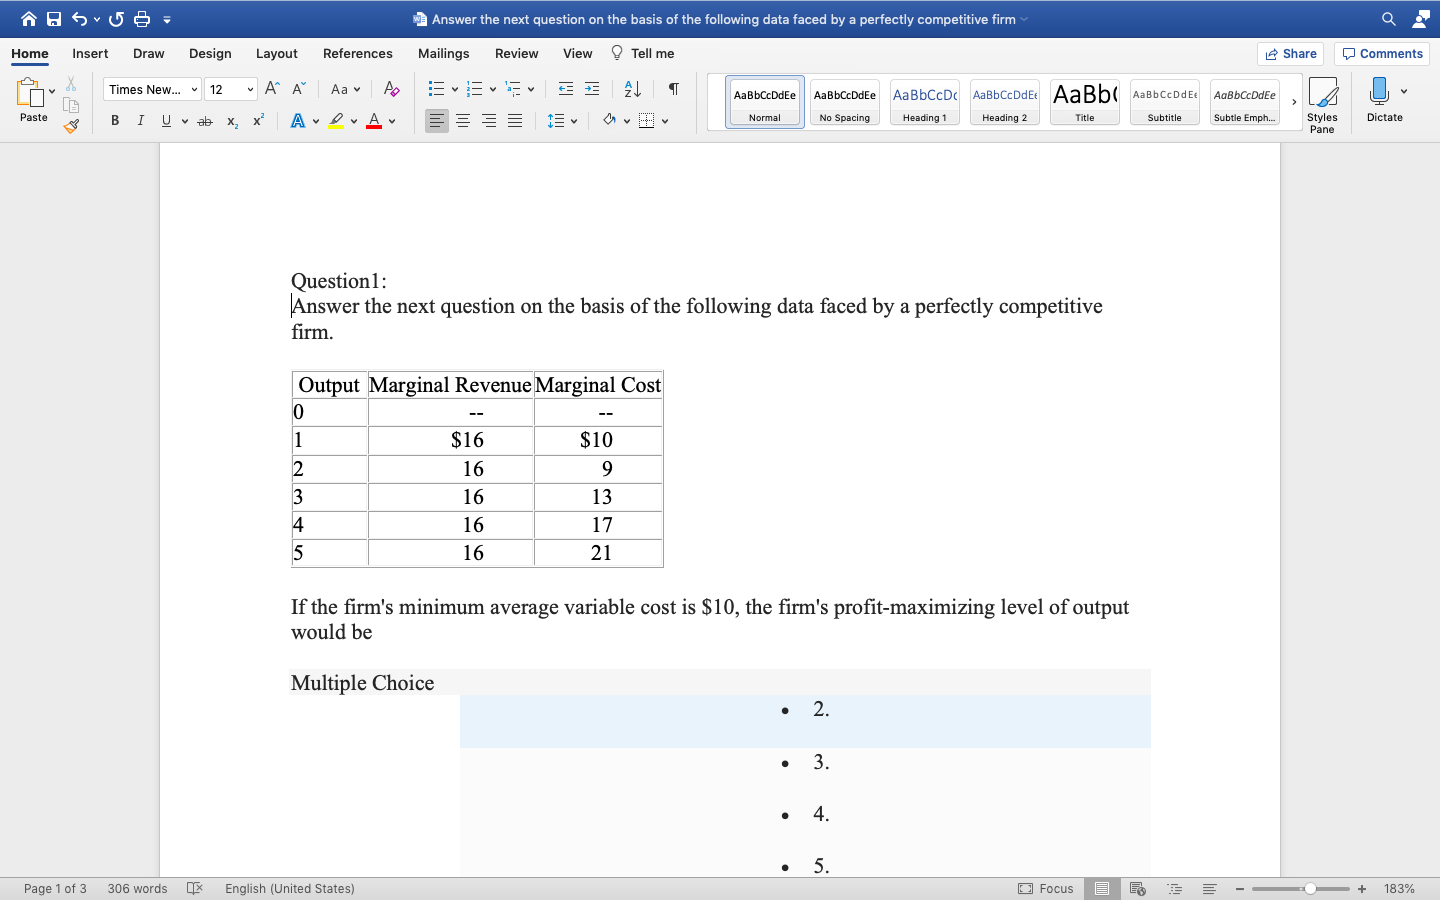This screenshot has width=1440, height=900.
Task: Toggle bold formatting
Action: pyautogui.click(x=114, y=120)
